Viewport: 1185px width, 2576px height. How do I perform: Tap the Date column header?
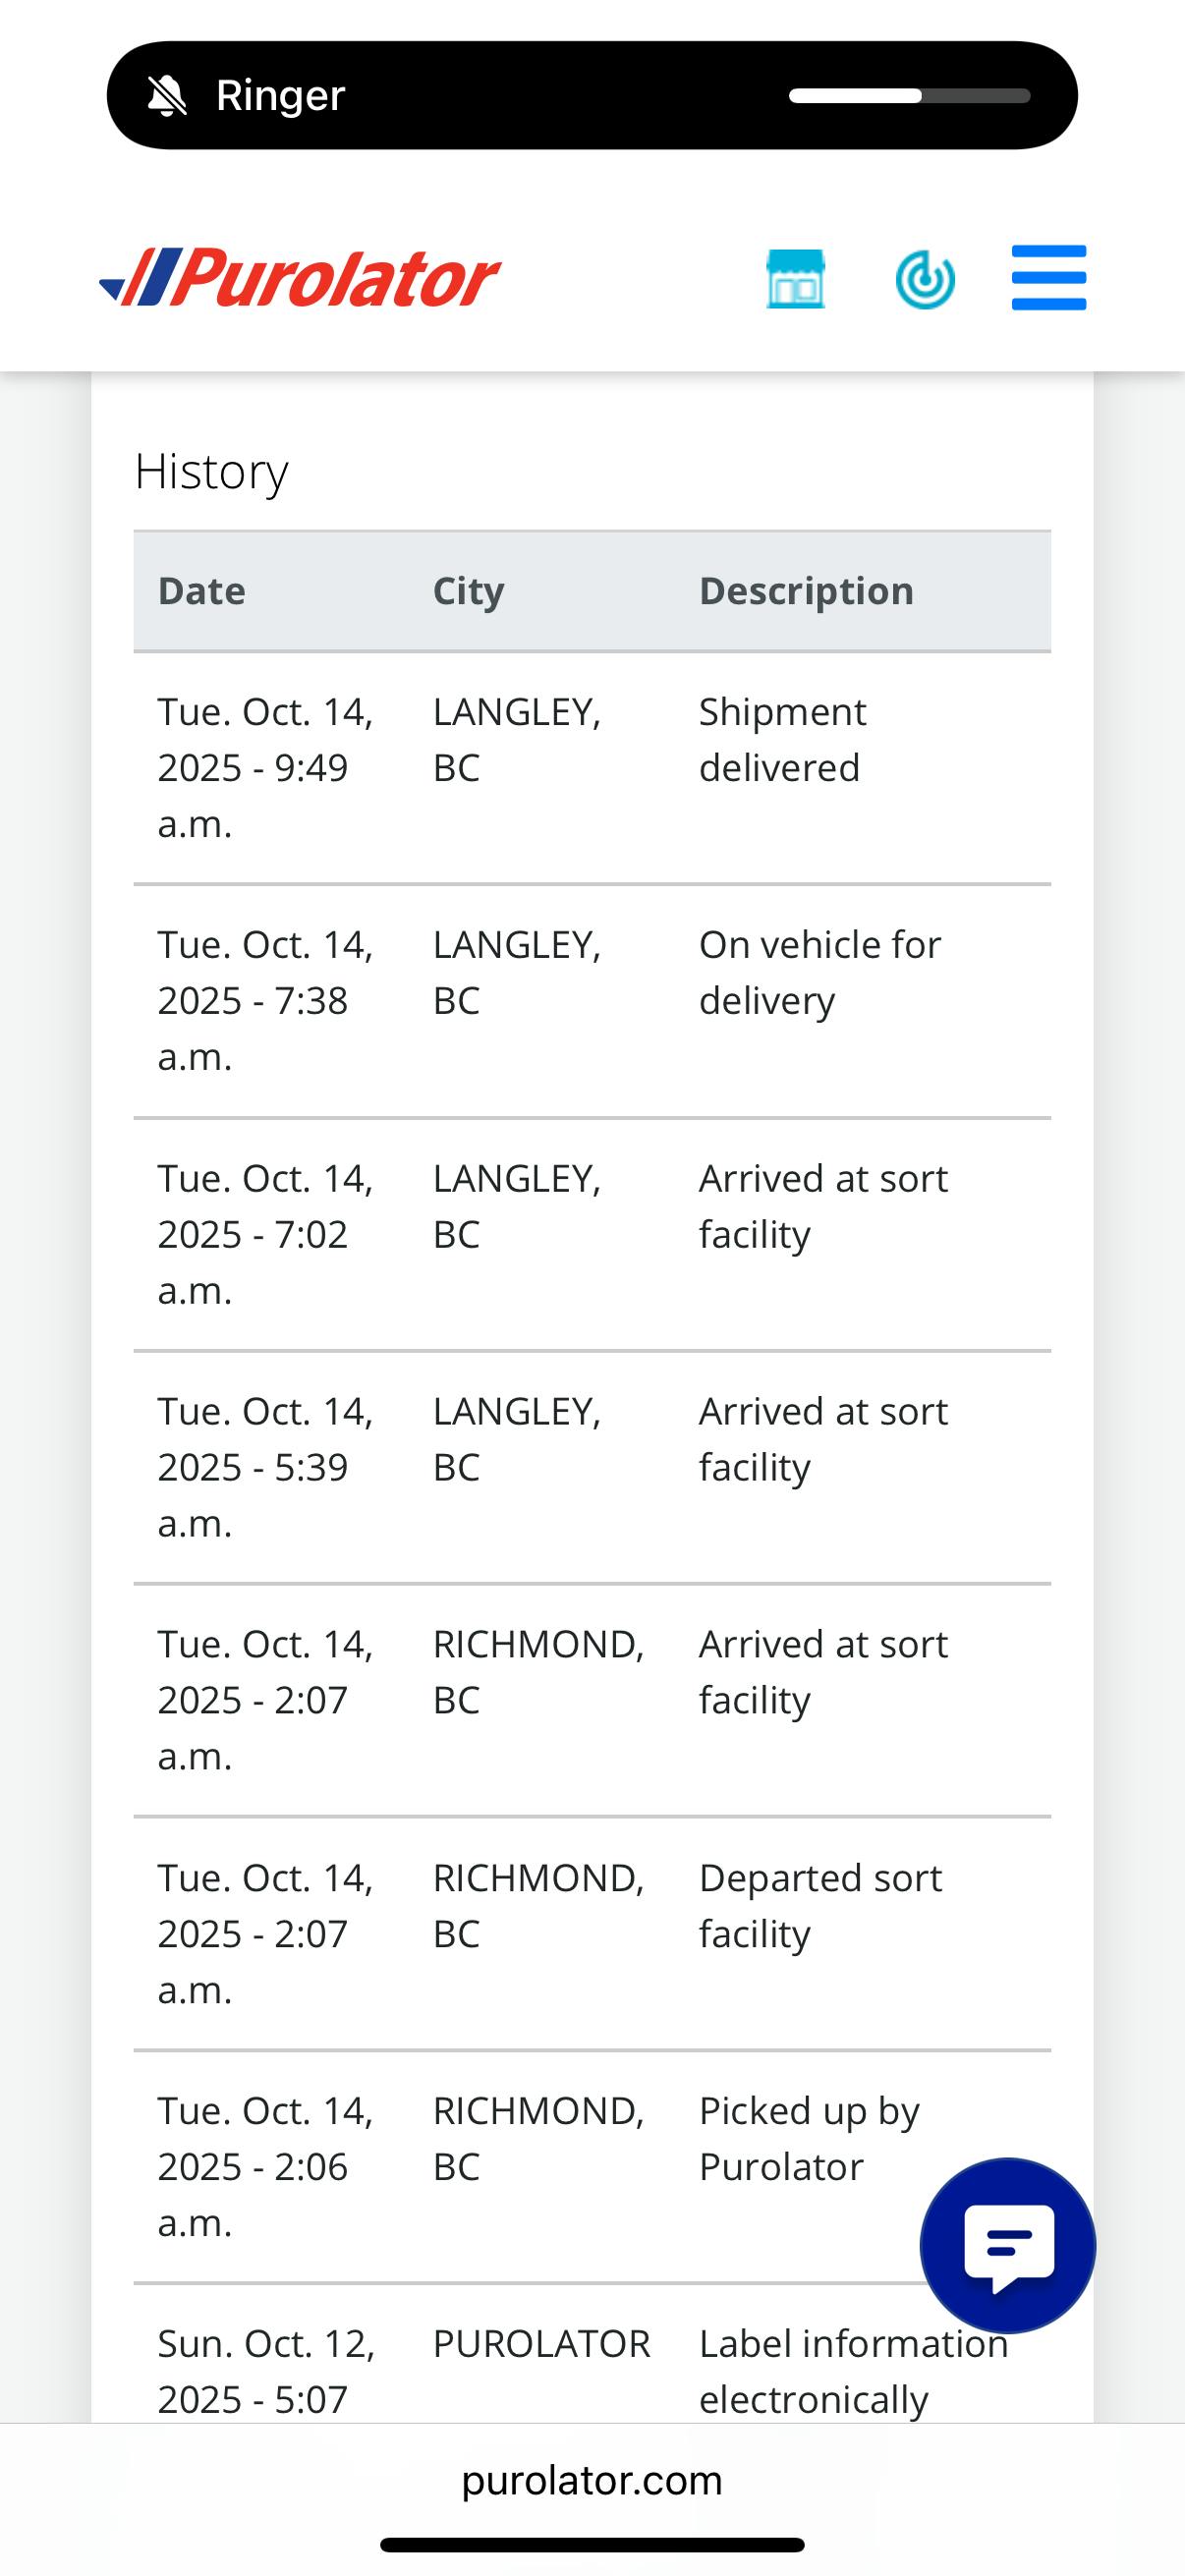[x=202, y=591]
